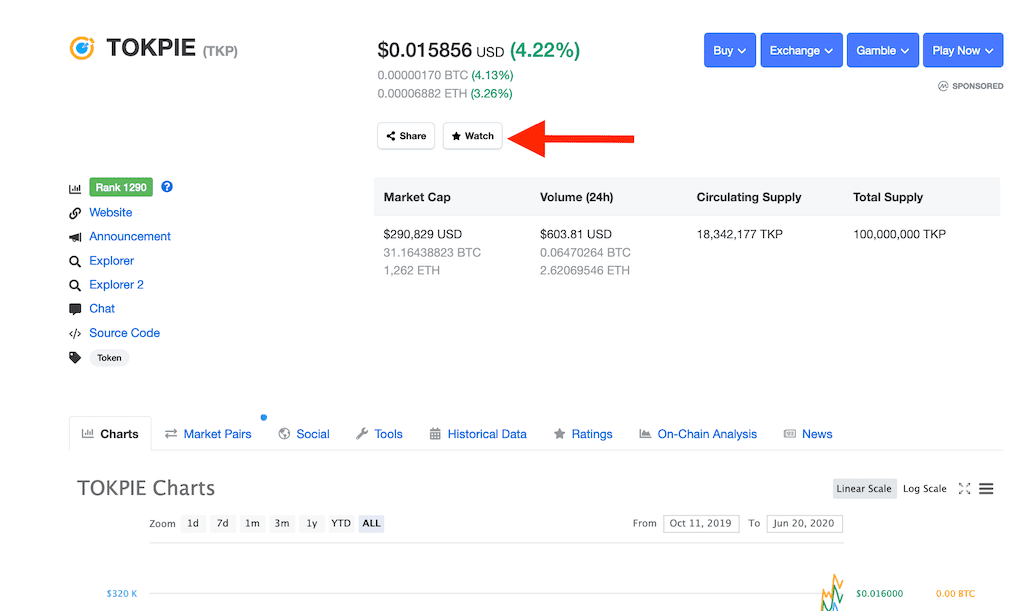Click the link chain icon next to Website

click(75, 213)
